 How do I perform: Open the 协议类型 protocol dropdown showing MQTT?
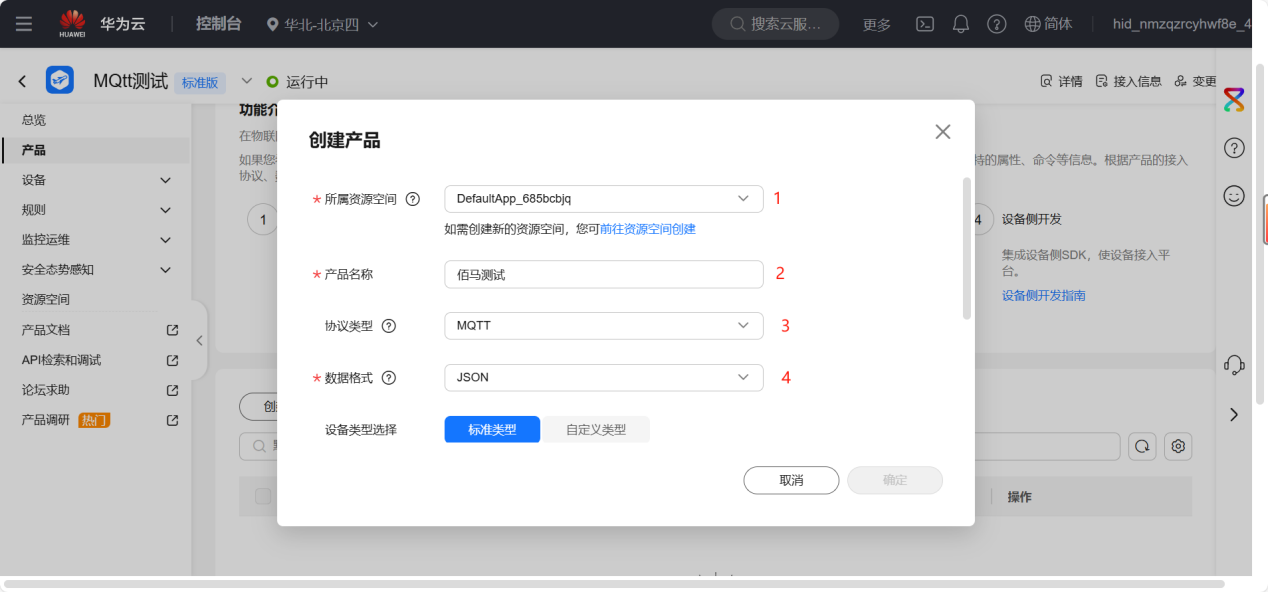[603, 325]
